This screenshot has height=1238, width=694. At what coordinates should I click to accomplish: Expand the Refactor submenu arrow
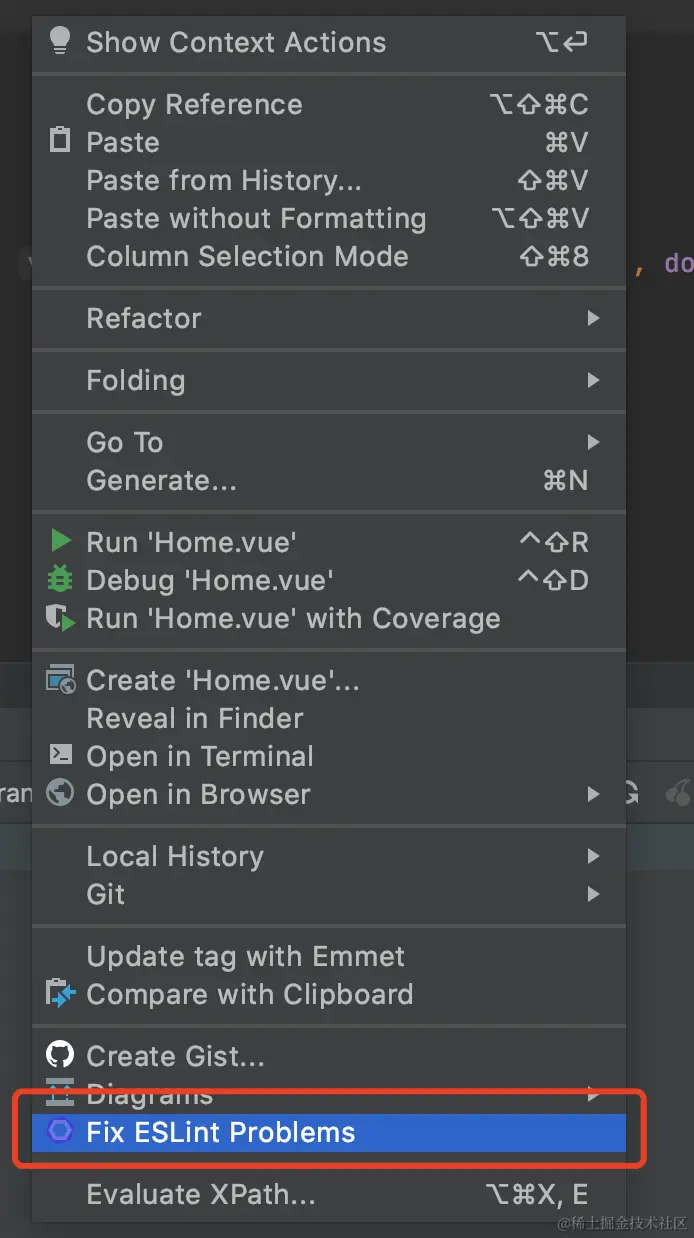593,318
